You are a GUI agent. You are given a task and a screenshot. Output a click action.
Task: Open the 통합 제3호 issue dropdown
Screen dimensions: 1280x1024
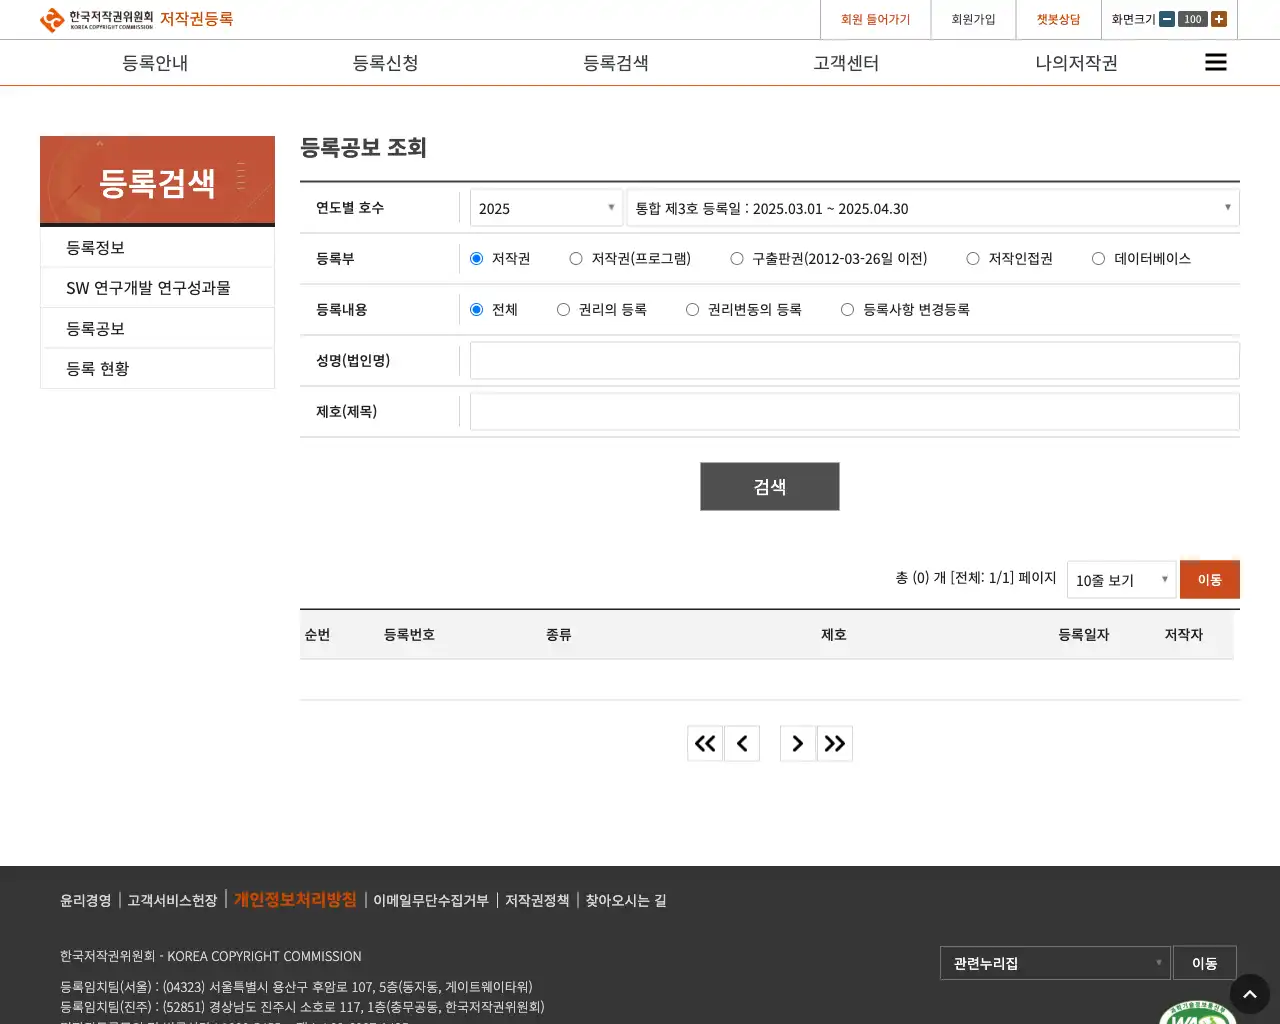(933, 208)
